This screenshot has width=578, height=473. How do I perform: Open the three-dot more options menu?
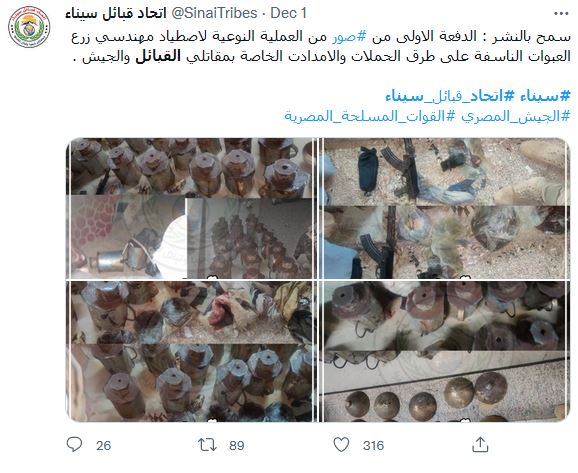561,14
